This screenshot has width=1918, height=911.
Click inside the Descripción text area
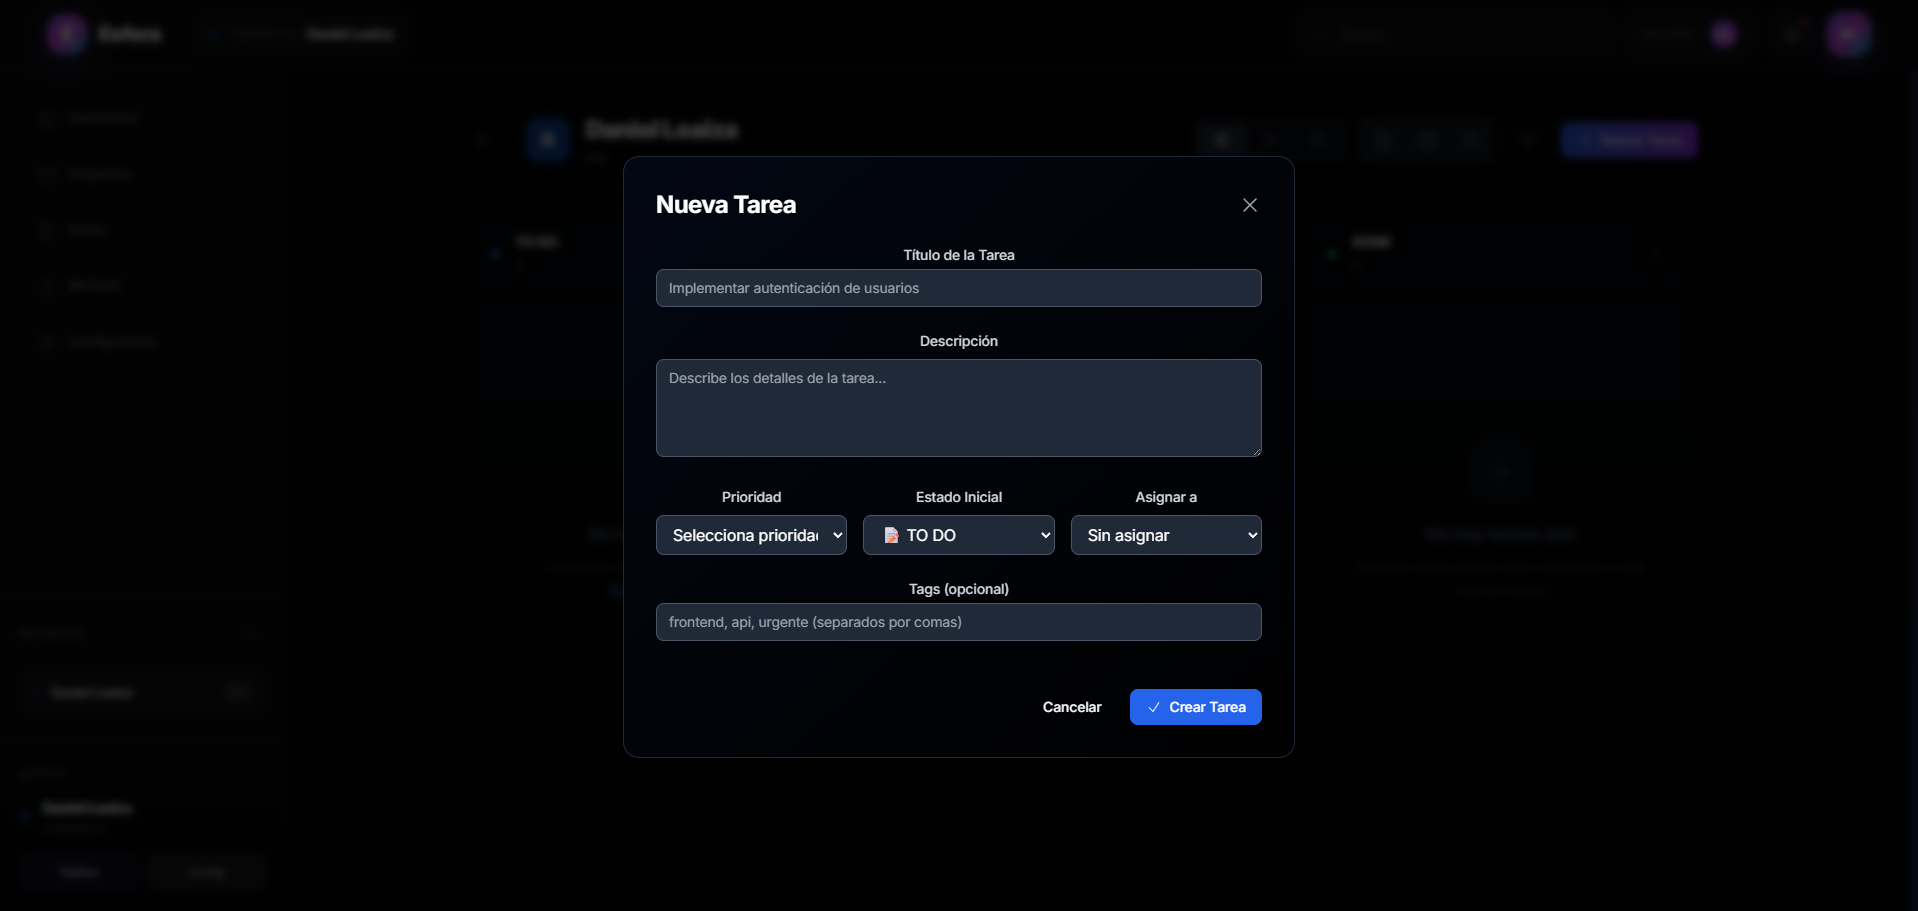[x=958, y=408]
